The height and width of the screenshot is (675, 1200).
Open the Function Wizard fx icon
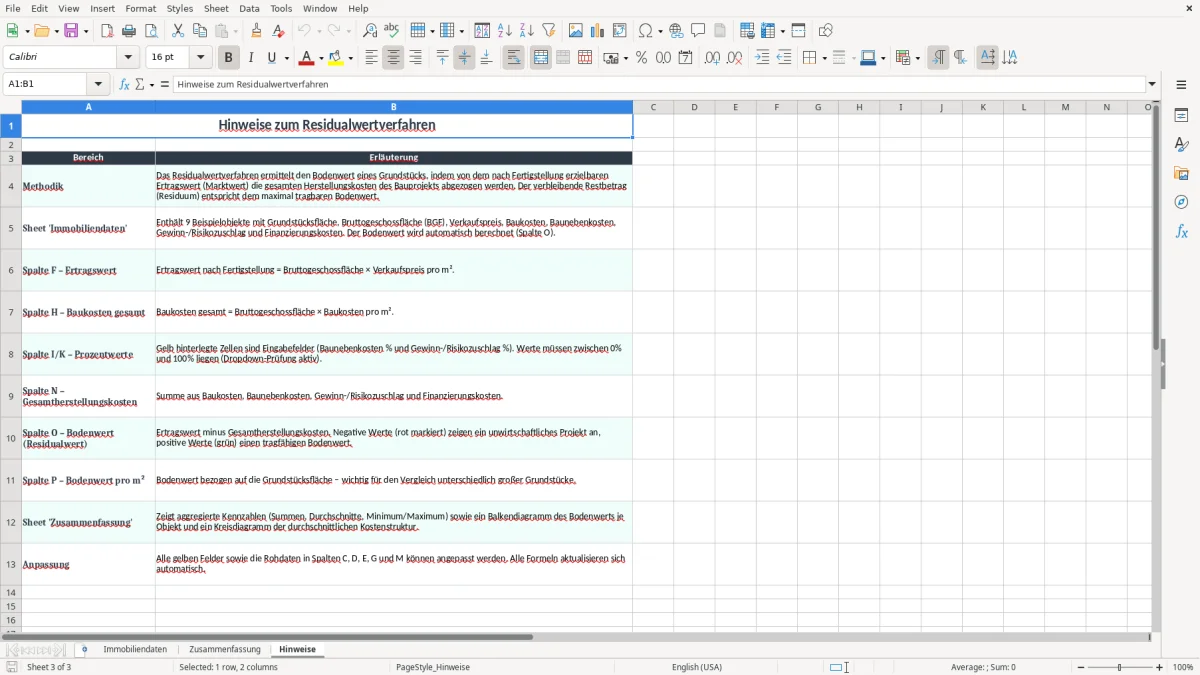coord(125,84)
